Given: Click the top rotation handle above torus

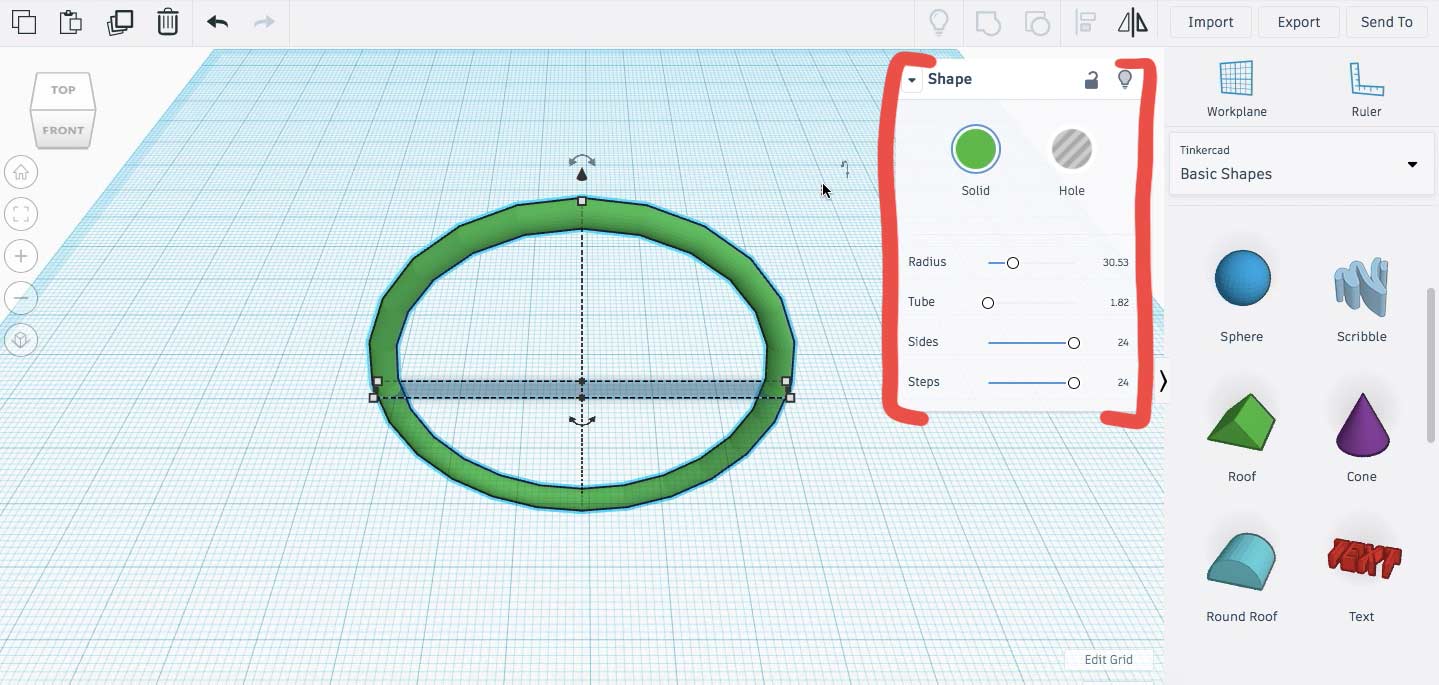Looking at the screenshot, I should 582,160.
